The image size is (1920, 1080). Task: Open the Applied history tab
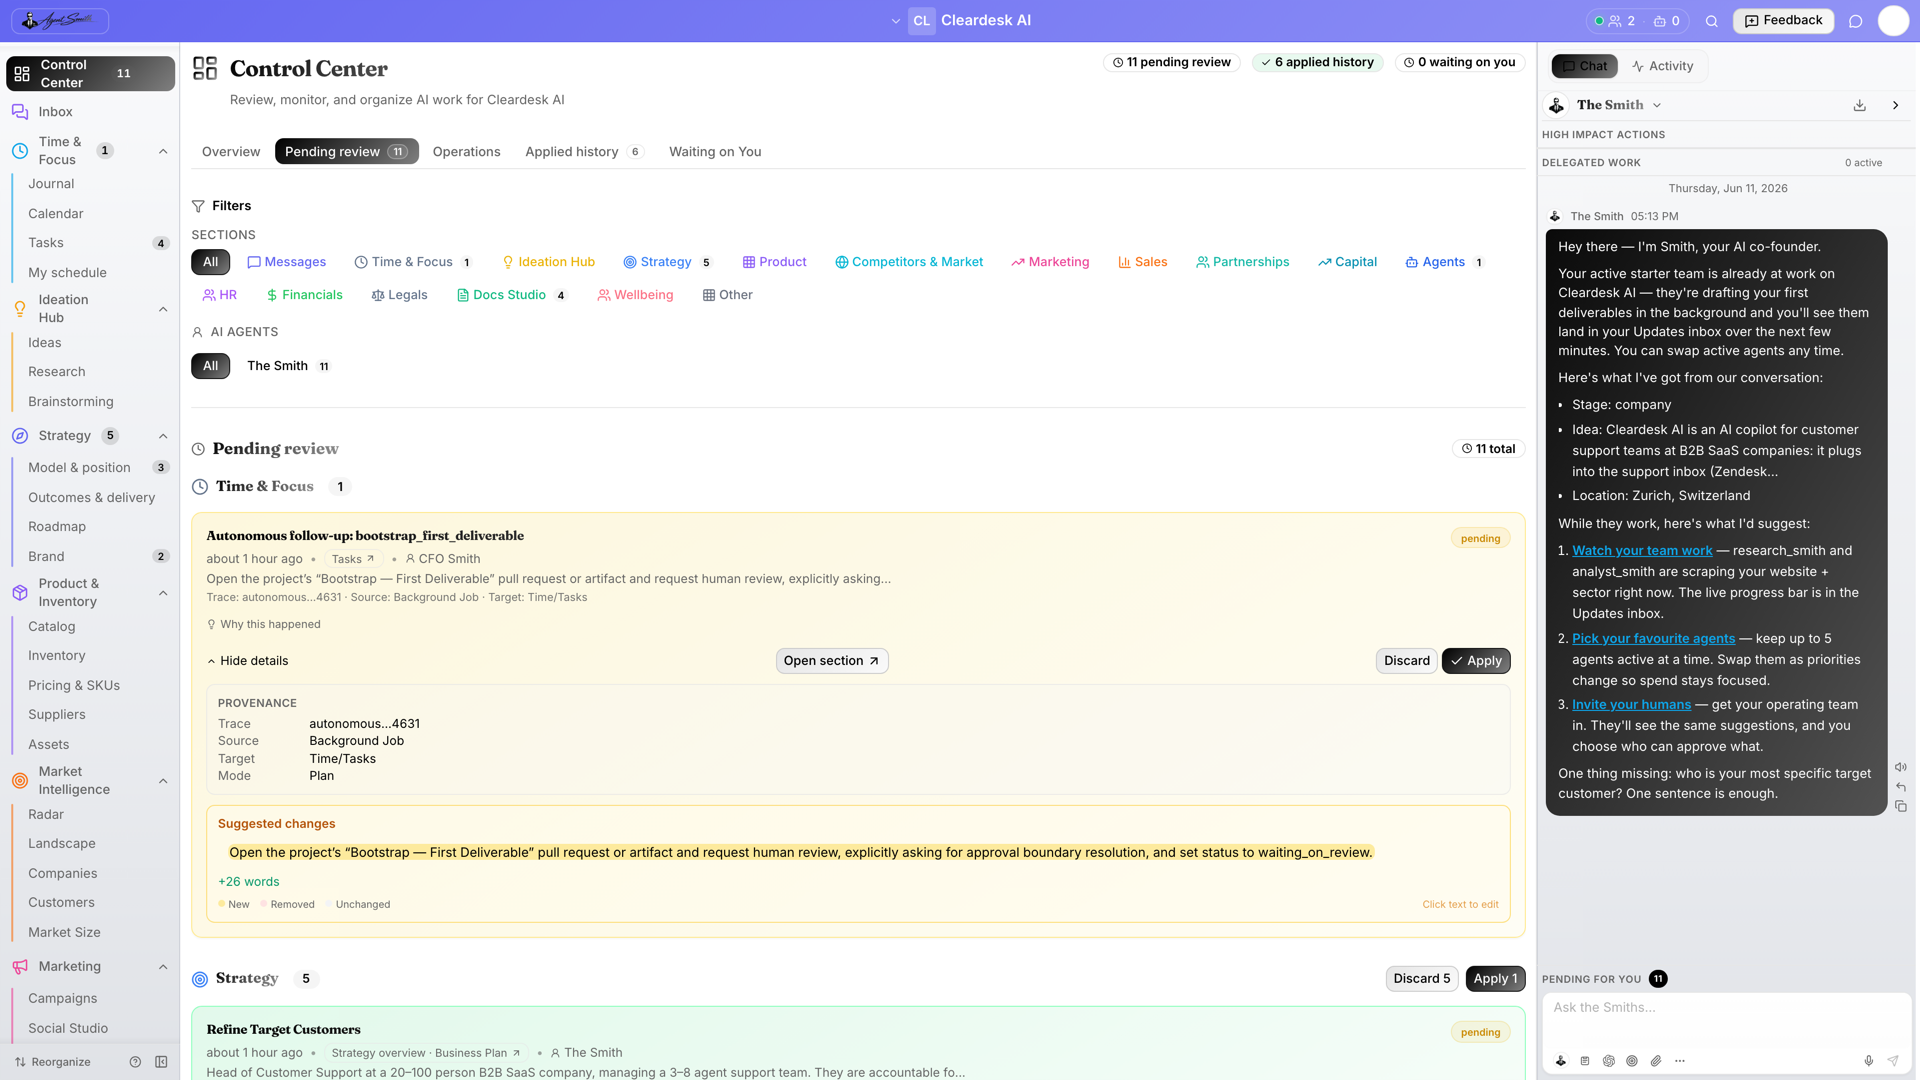coord(584,152)
